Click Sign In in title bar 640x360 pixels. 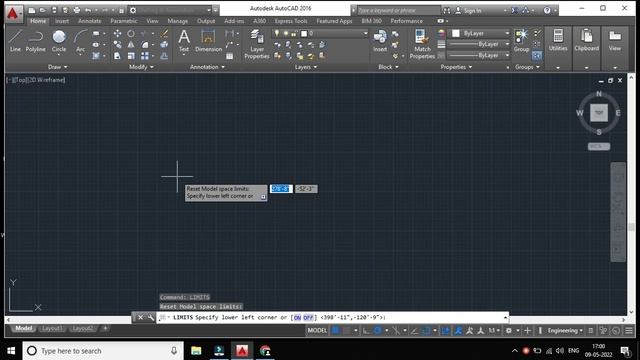(x=472, y=11)
